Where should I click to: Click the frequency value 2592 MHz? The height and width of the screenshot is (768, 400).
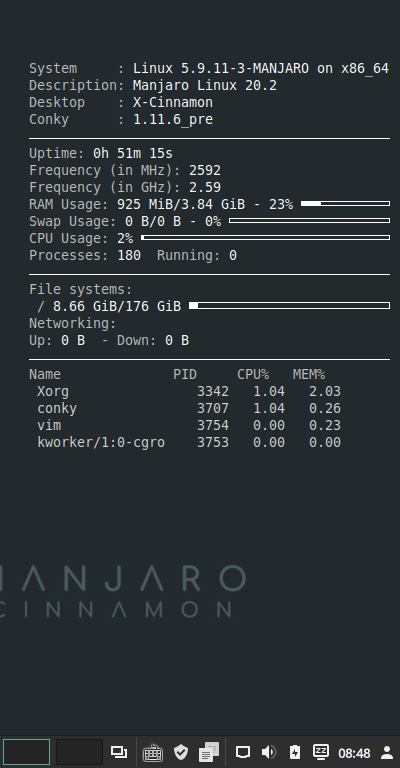[x=205, y=170]
